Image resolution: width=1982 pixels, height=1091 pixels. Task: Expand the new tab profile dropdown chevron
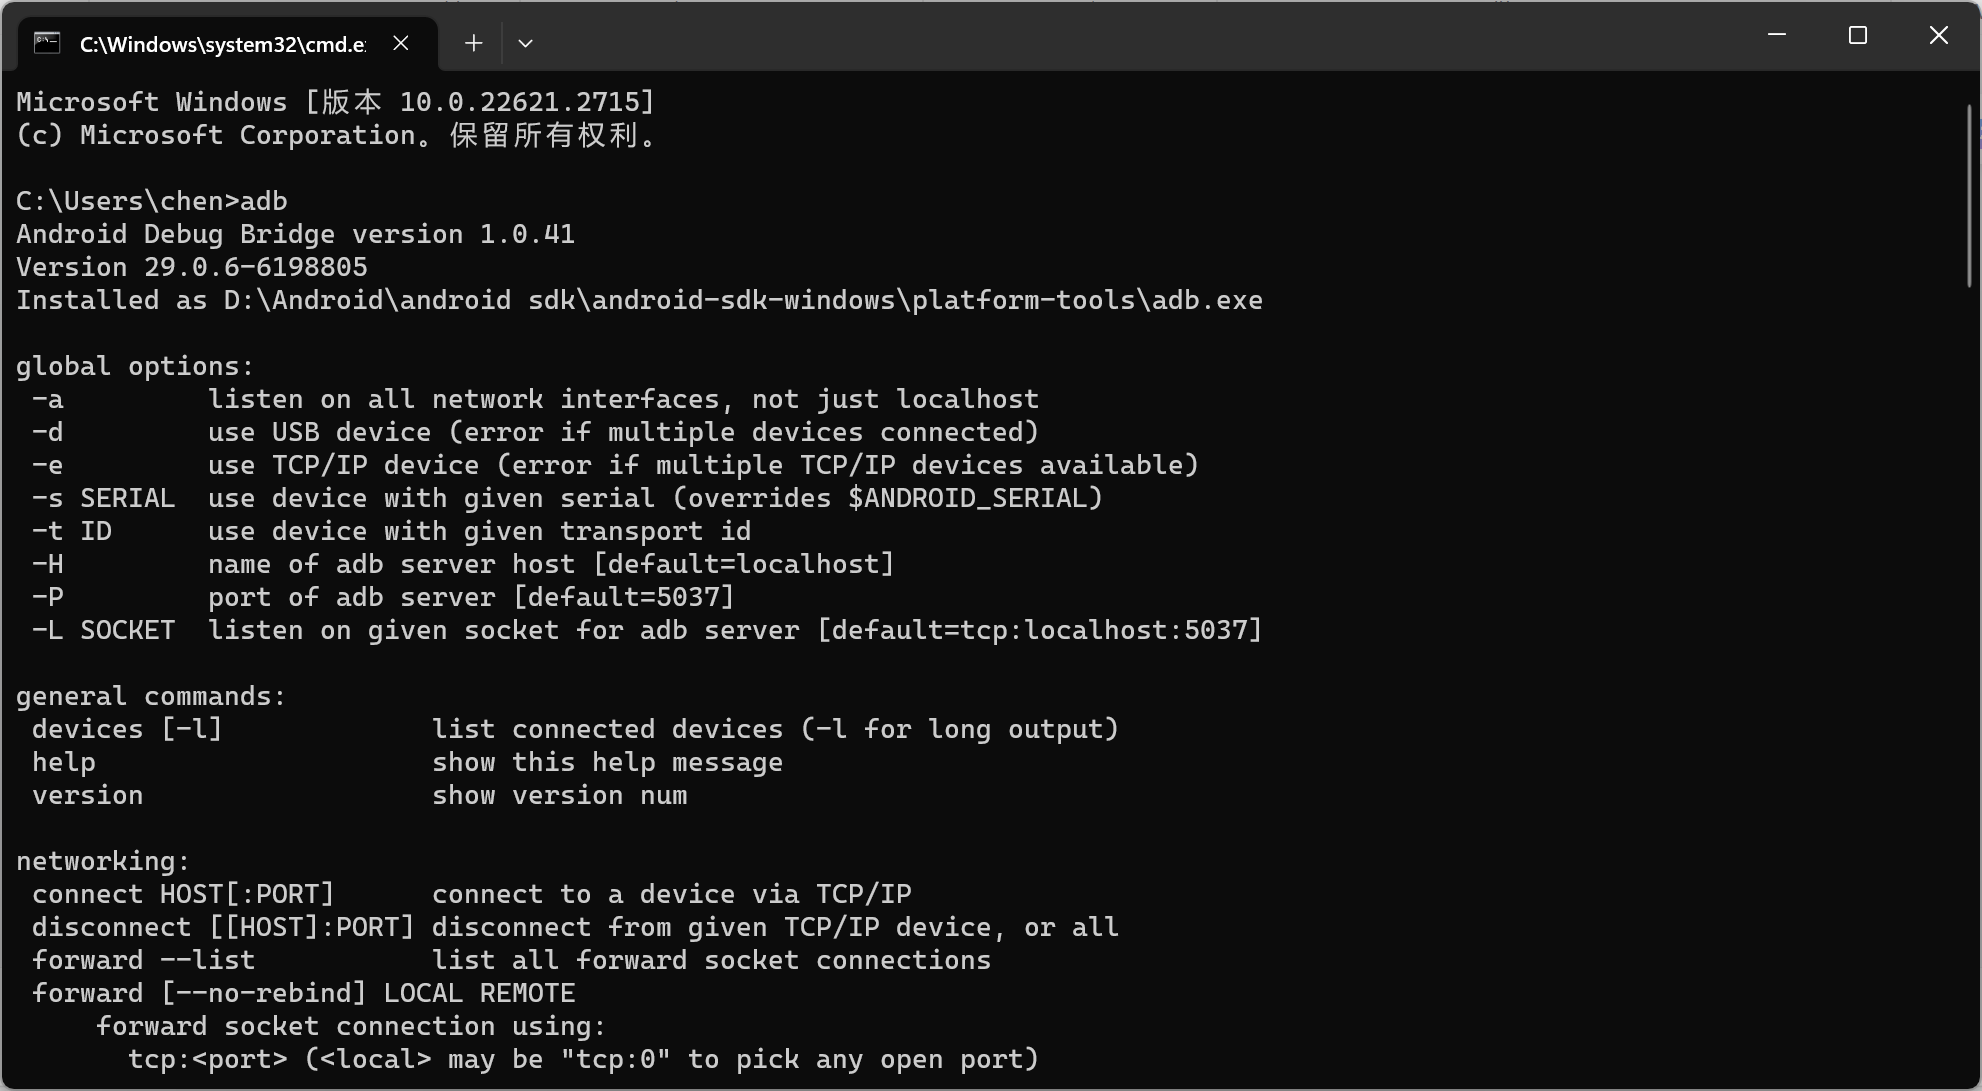pyautogui.click(x=525, y=43)
